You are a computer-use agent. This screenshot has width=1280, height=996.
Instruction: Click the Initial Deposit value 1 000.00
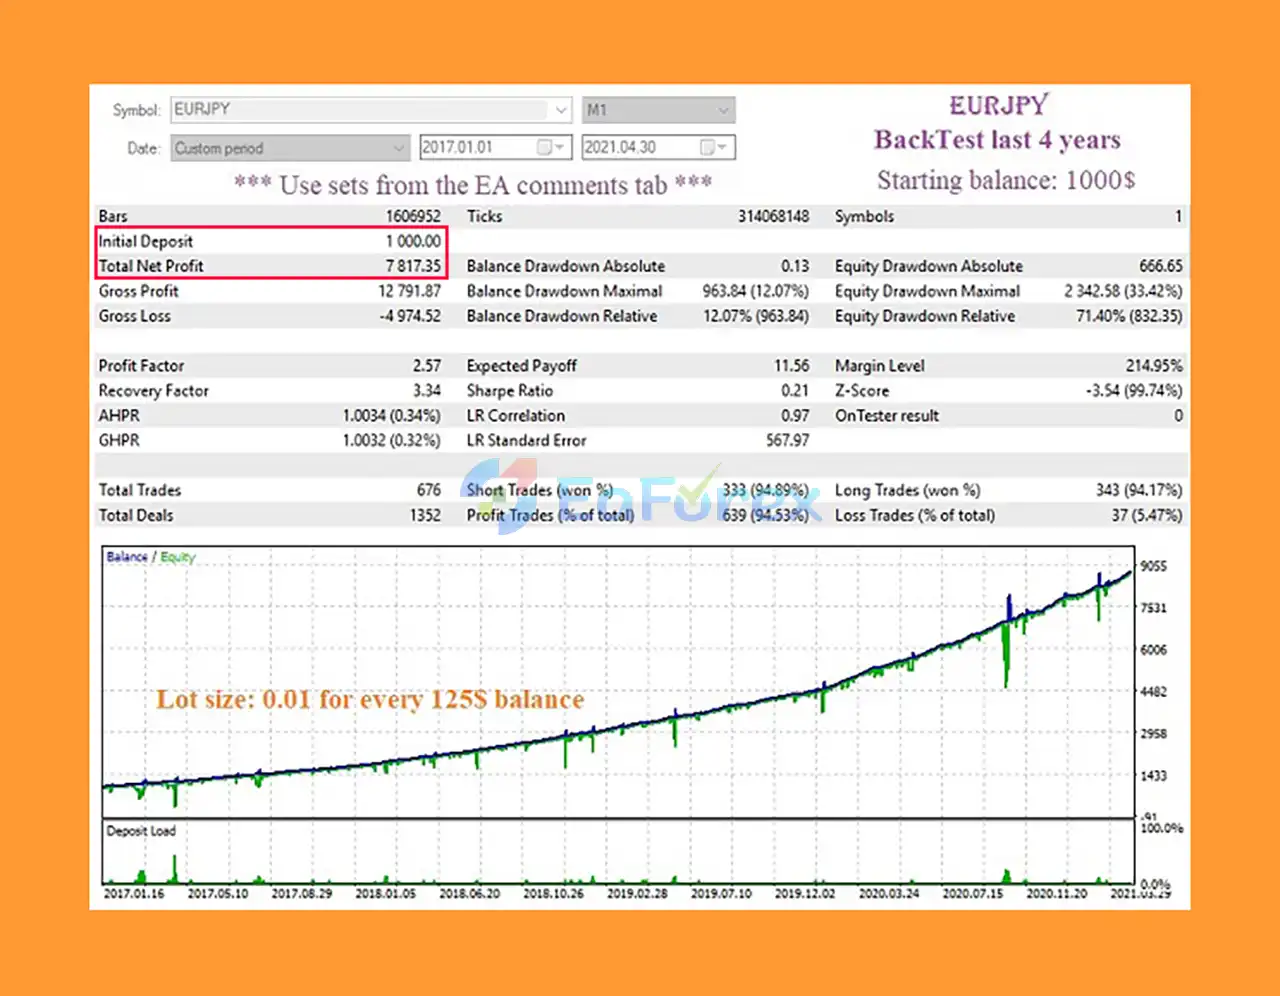[413, 241]
